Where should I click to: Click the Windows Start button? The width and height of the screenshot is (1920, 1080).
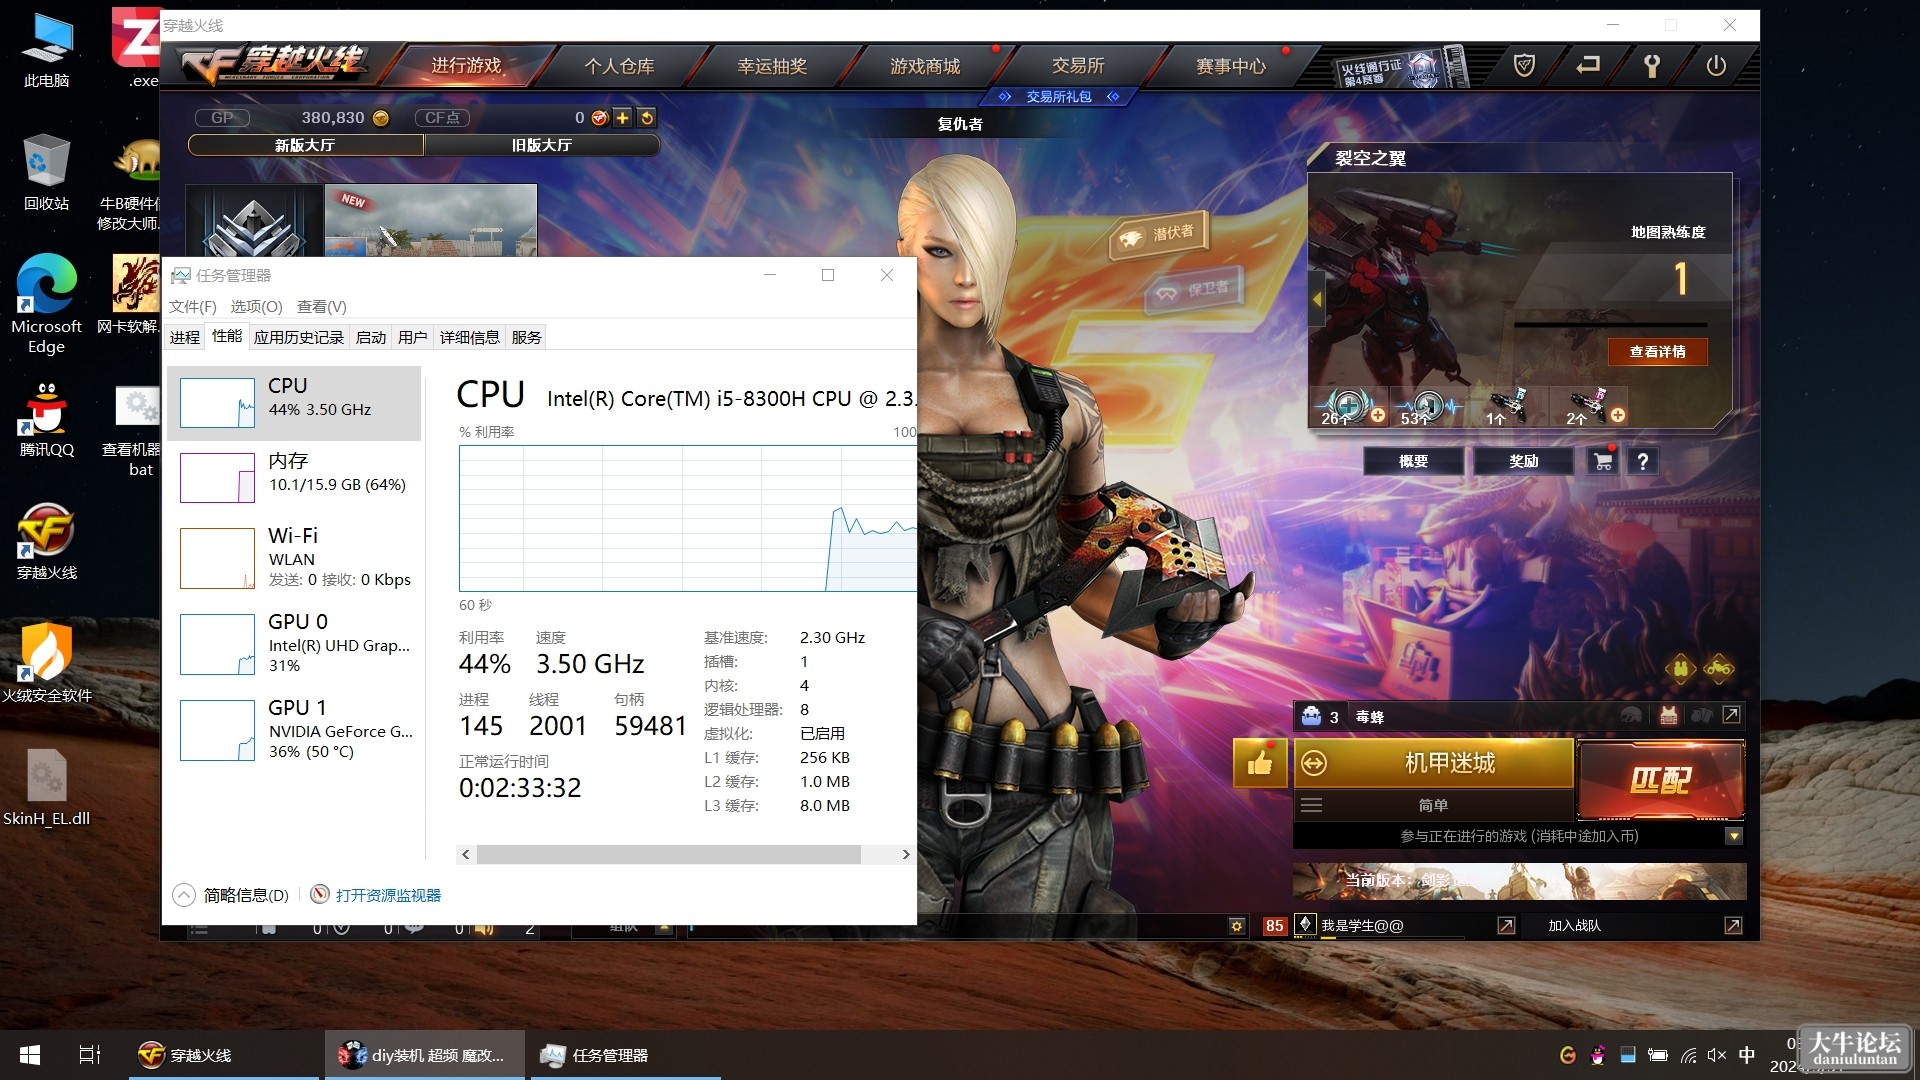[x=30, y=1055]
